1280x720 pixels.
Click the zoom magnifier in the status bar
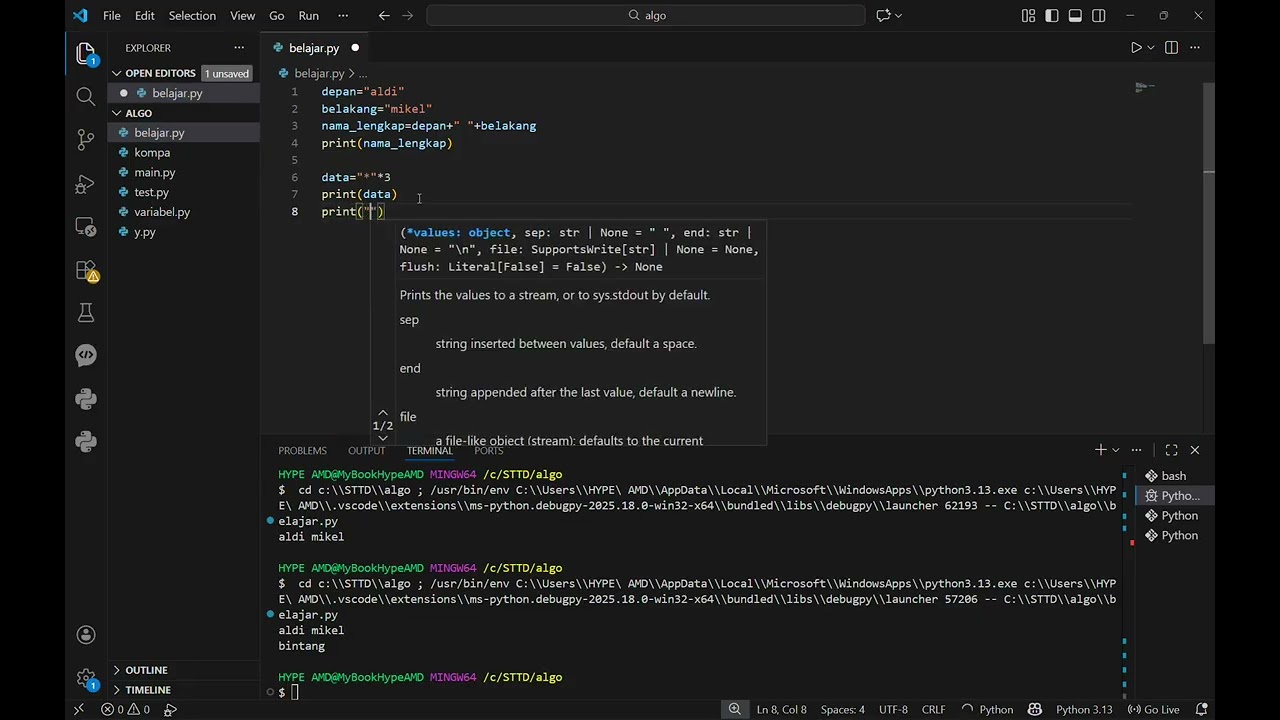tap(735, 710)
